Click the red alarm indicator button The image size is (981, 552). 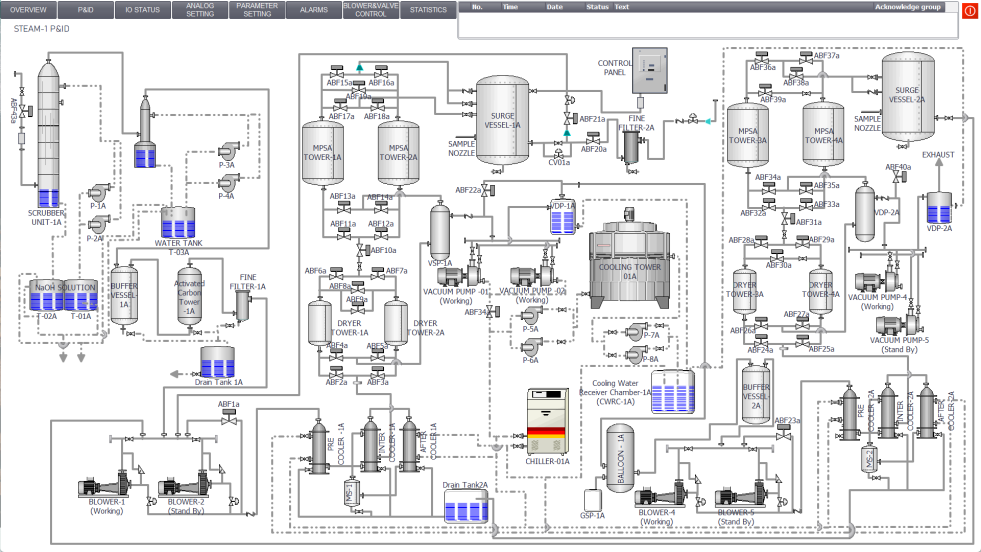(969, 10)
